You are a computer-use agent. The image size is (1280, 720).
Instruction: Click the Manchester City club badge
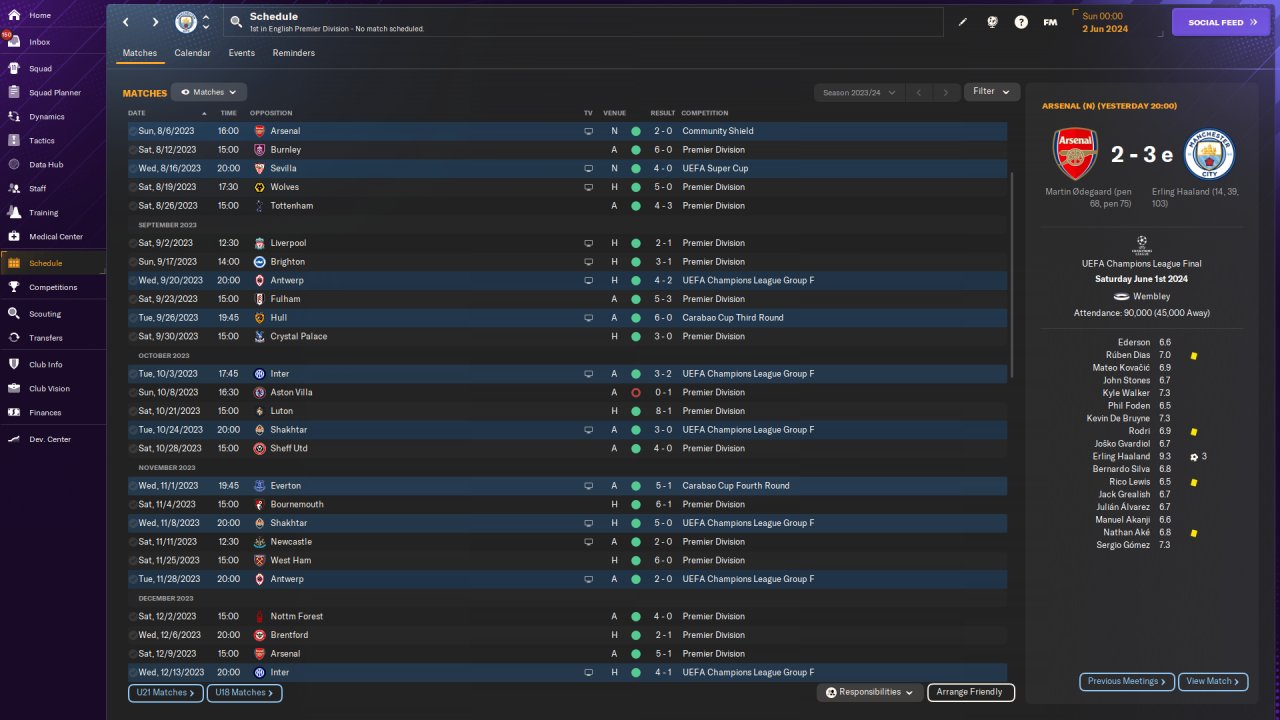click(x=186, y=22)
